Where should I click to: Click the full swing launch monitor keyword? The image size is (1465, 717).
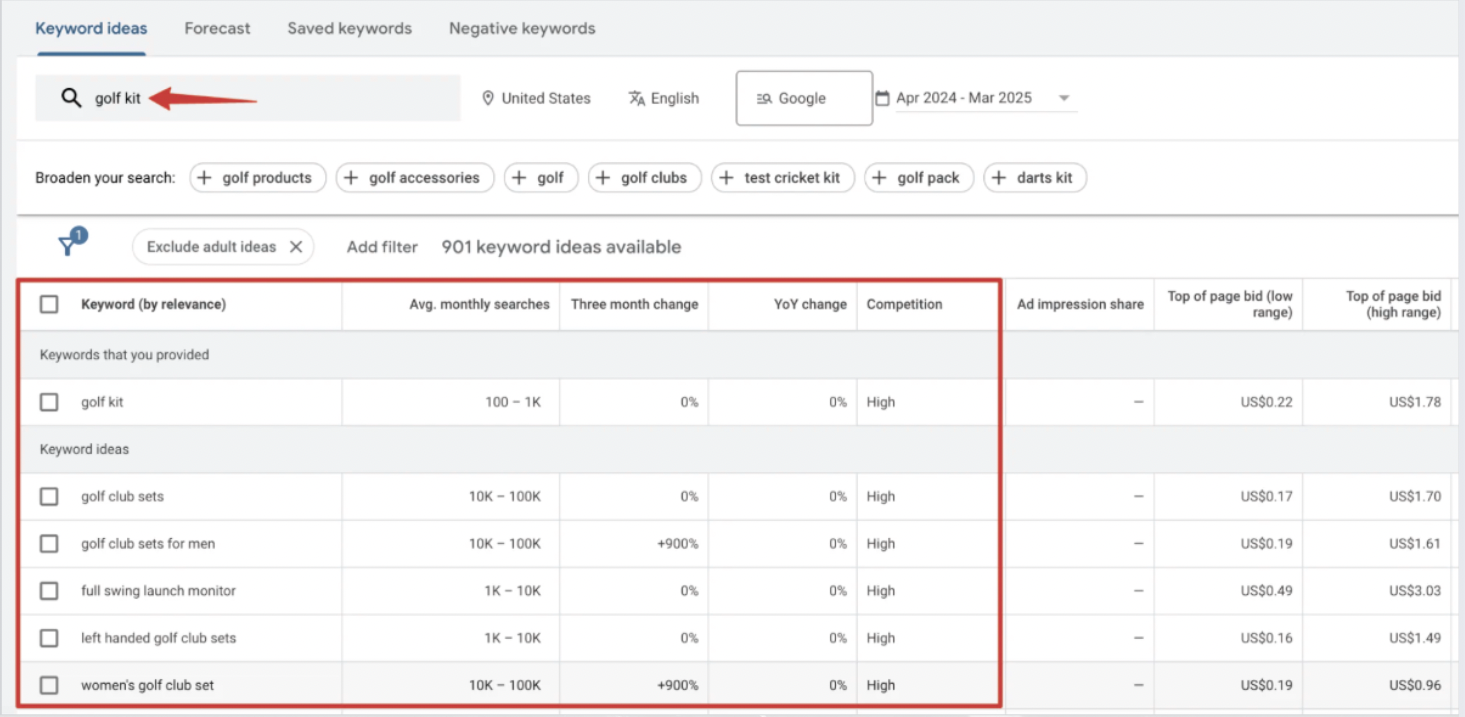coord(158,591)
